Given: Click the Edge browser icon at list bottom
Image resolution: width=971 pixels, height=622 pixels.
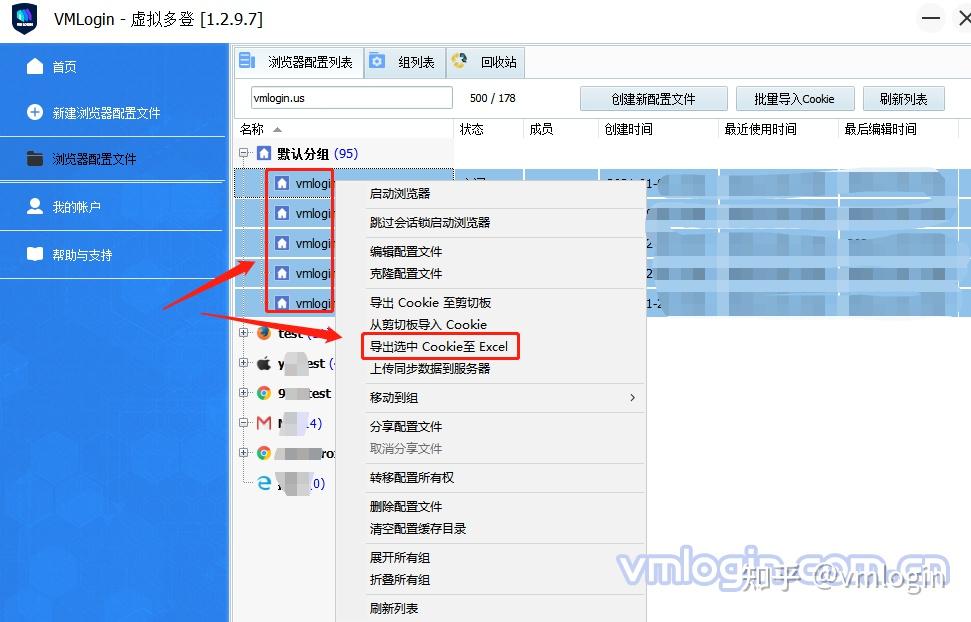Looking at the screenshot, I should 262,482.
